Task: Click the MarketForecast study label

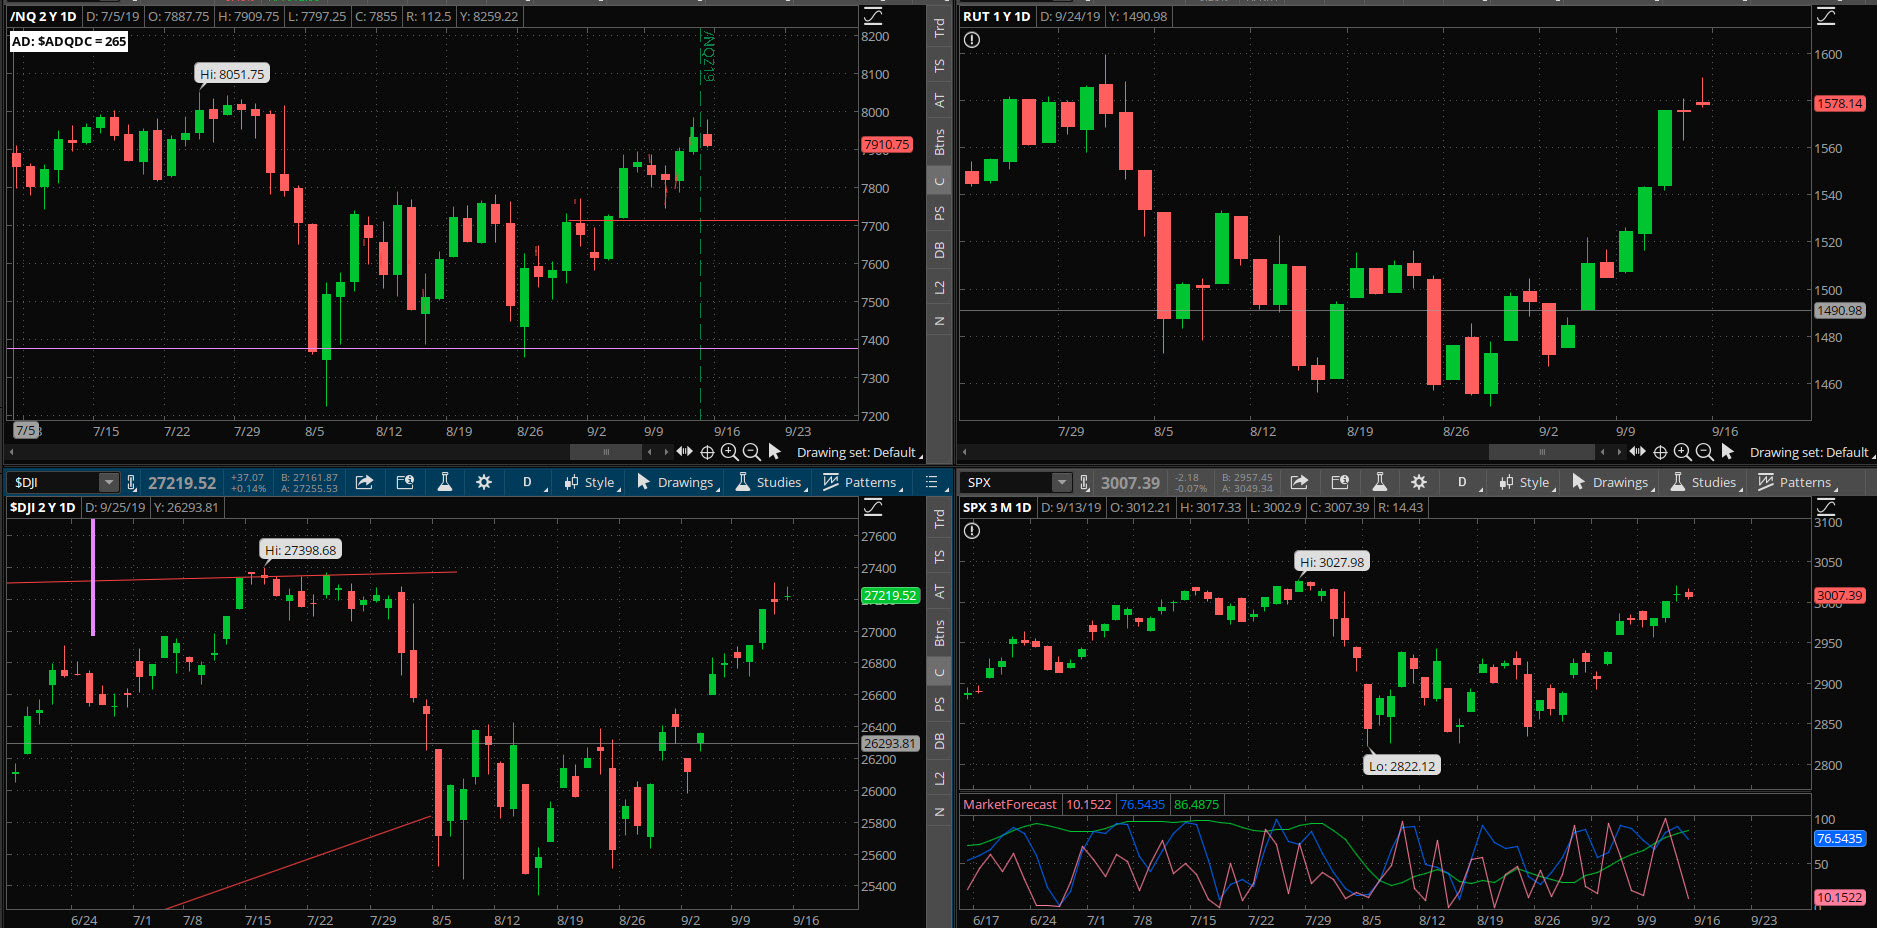Action: [x=1010, y=804]
